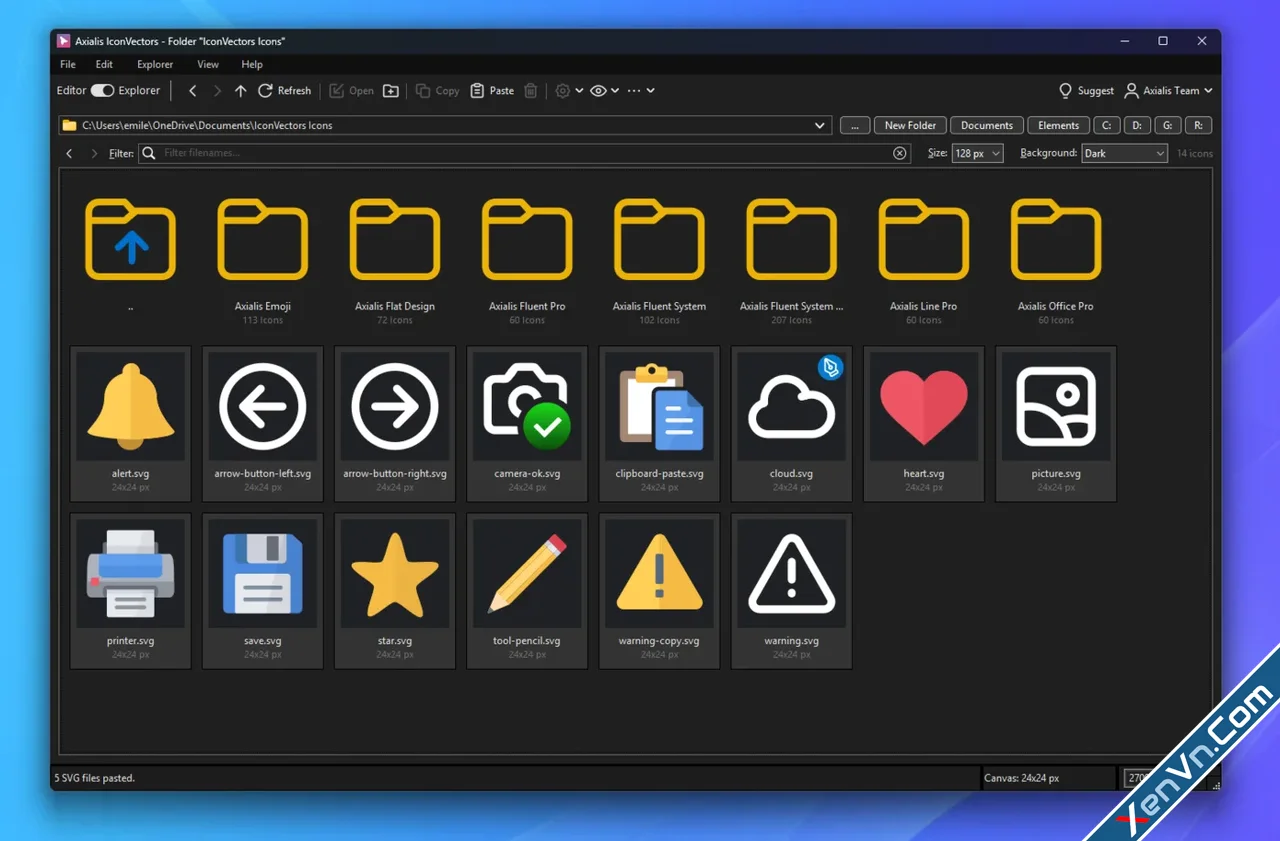
Task: Open the Help menu
Action: click(x=252, y=64)
